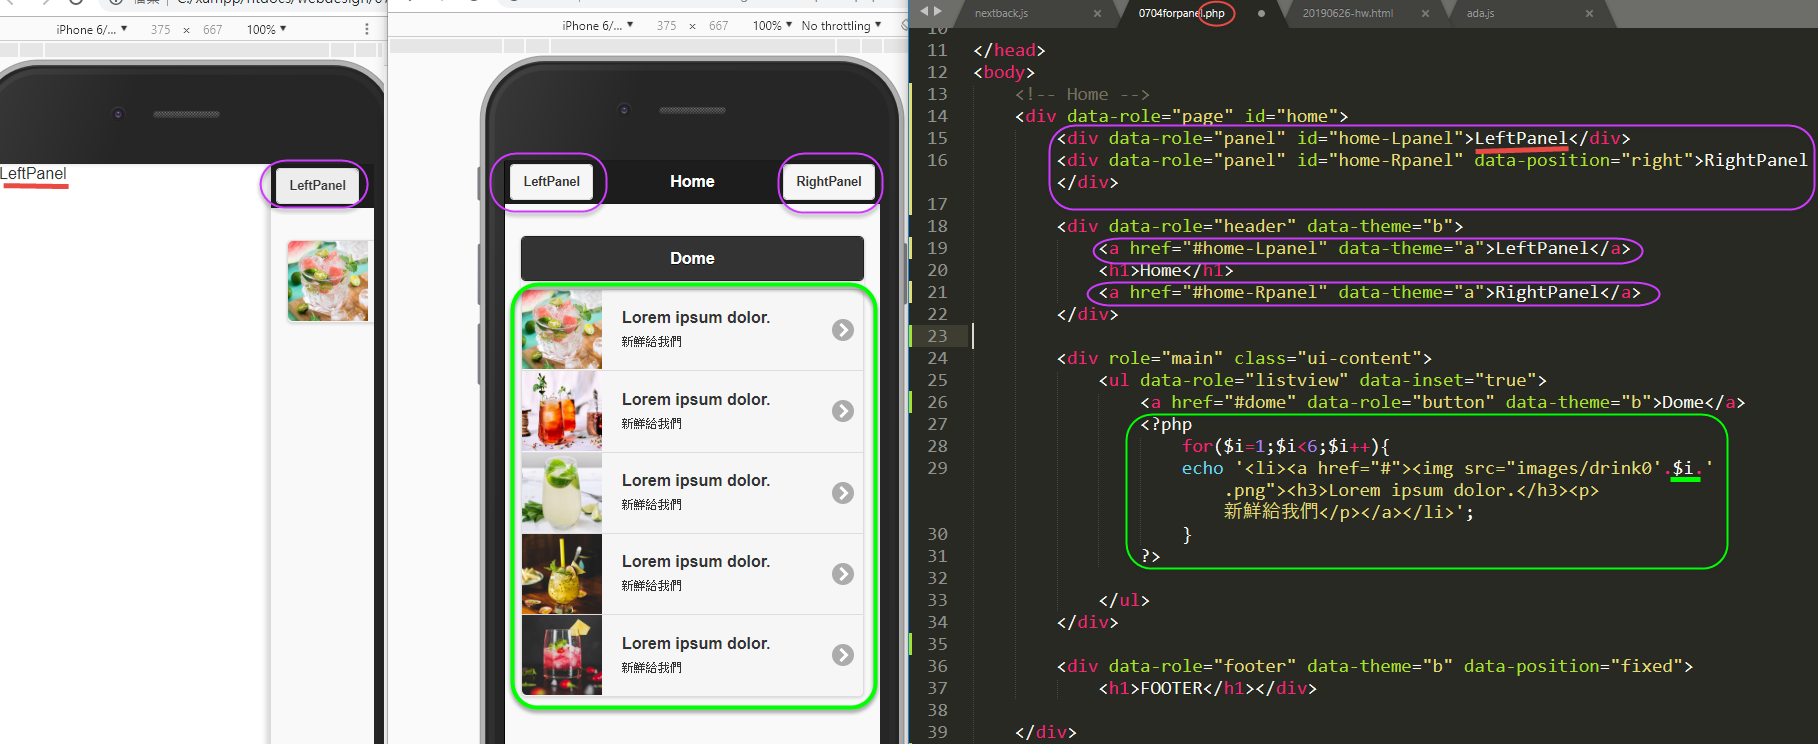Click the arrow icon on second list item
This screenshot has width=1818, height=744.
click(843, 411)
